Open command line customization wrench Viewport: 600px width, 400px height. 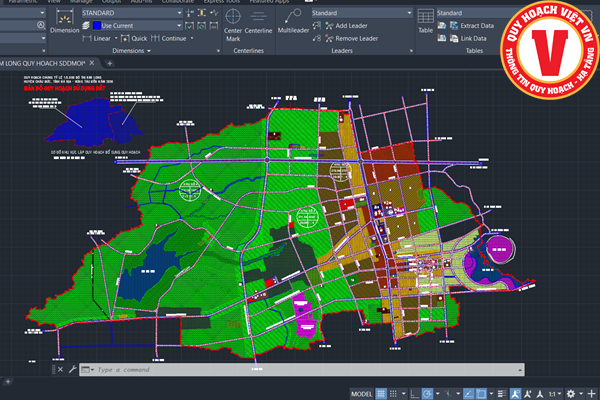[x=75, y=369]
